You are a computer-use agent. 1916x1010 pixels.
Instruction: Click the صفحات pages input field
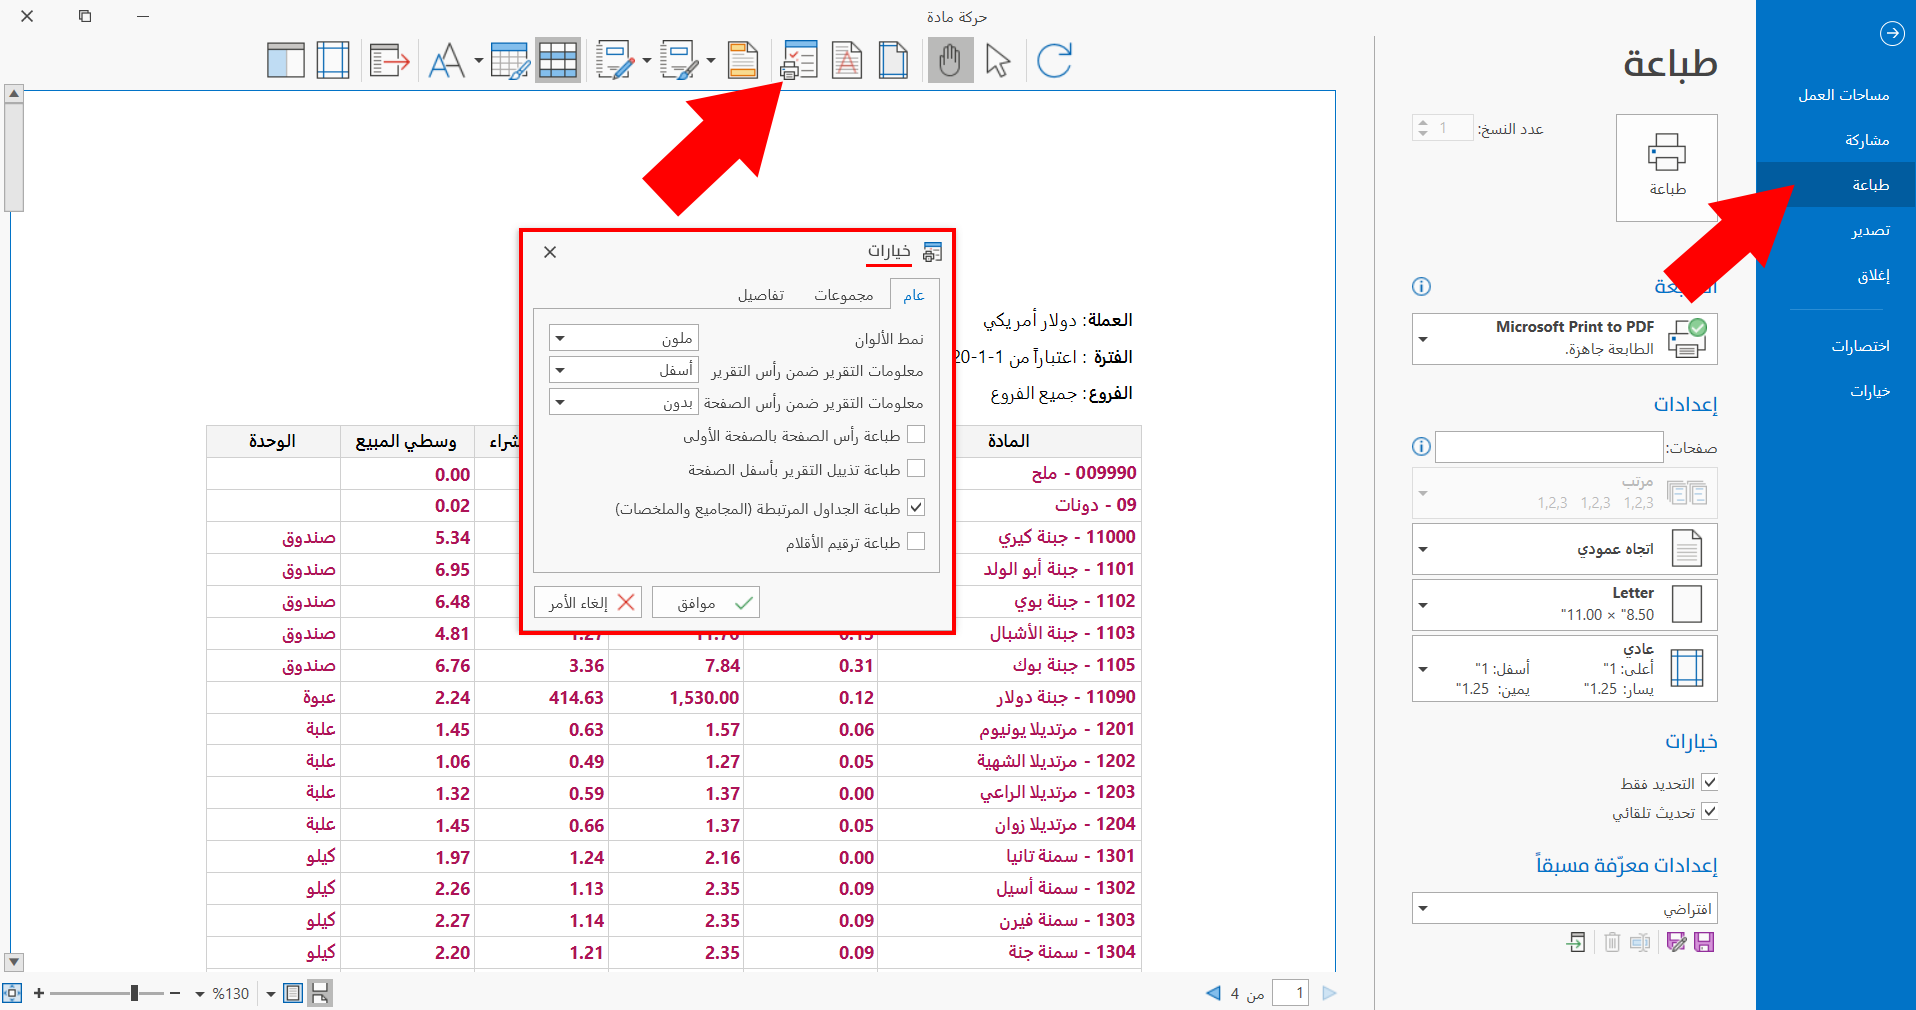click(x=1549, y=447)
